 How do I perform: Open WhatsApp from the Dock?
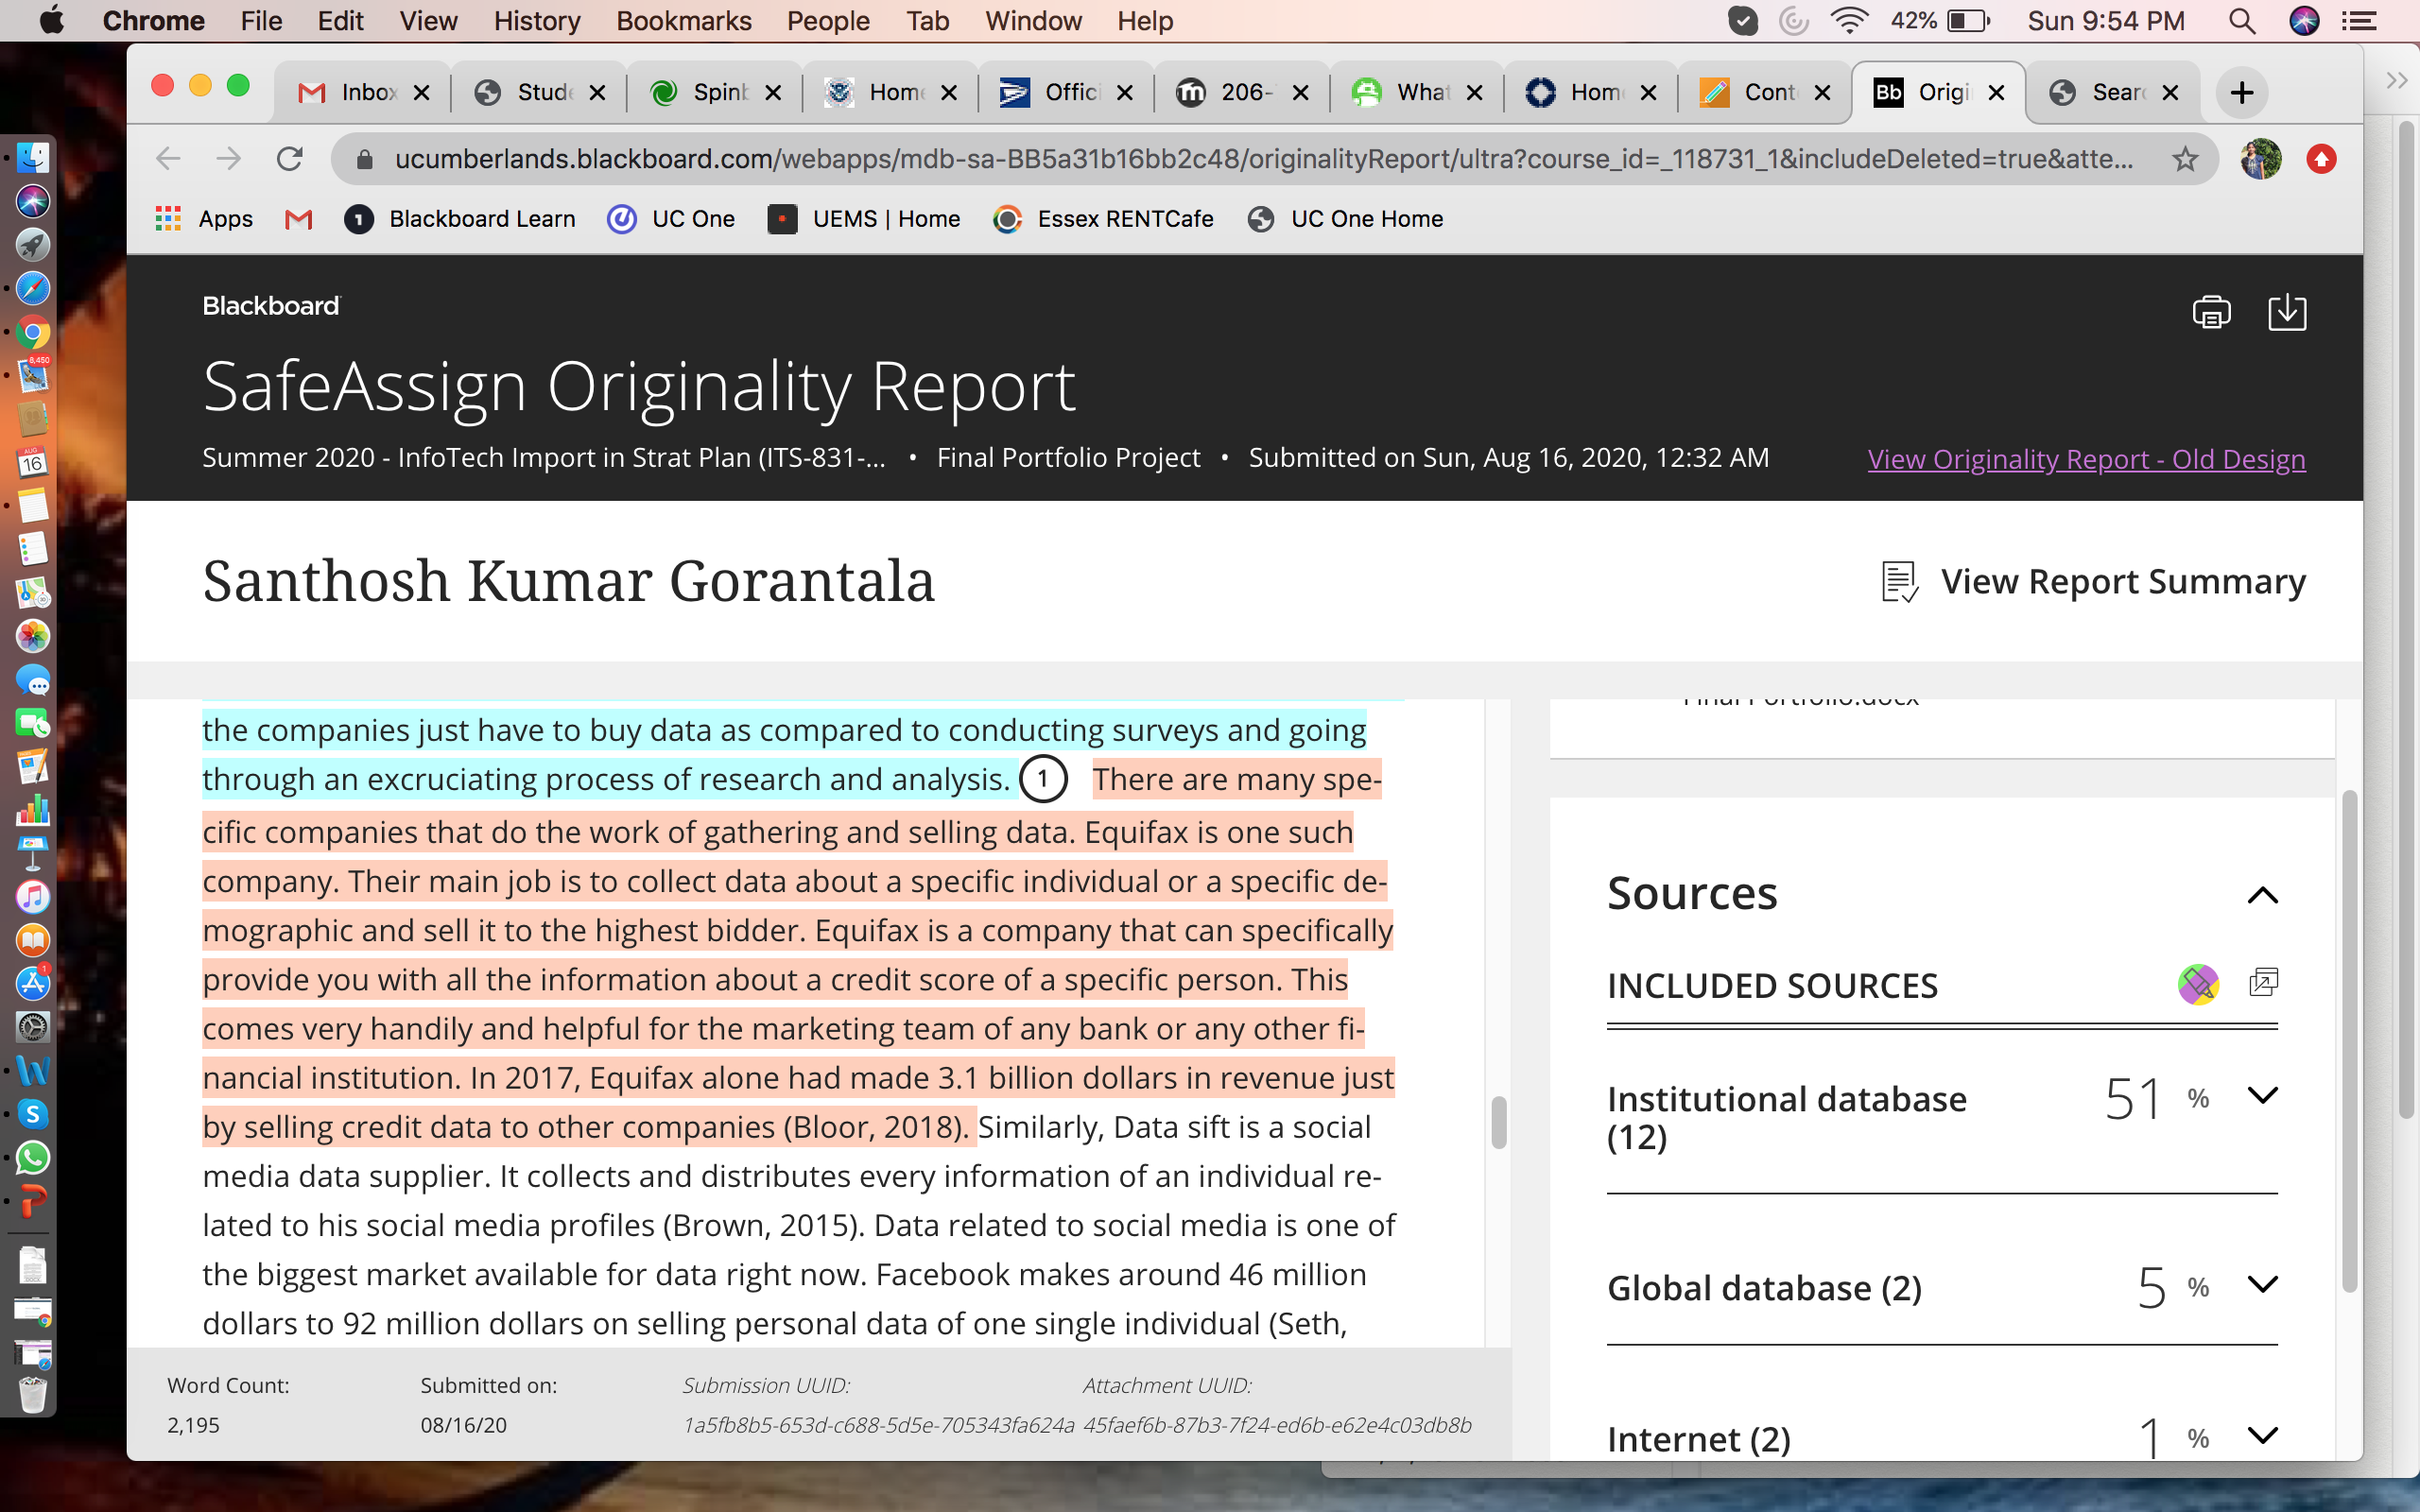tap(32, 1158)
